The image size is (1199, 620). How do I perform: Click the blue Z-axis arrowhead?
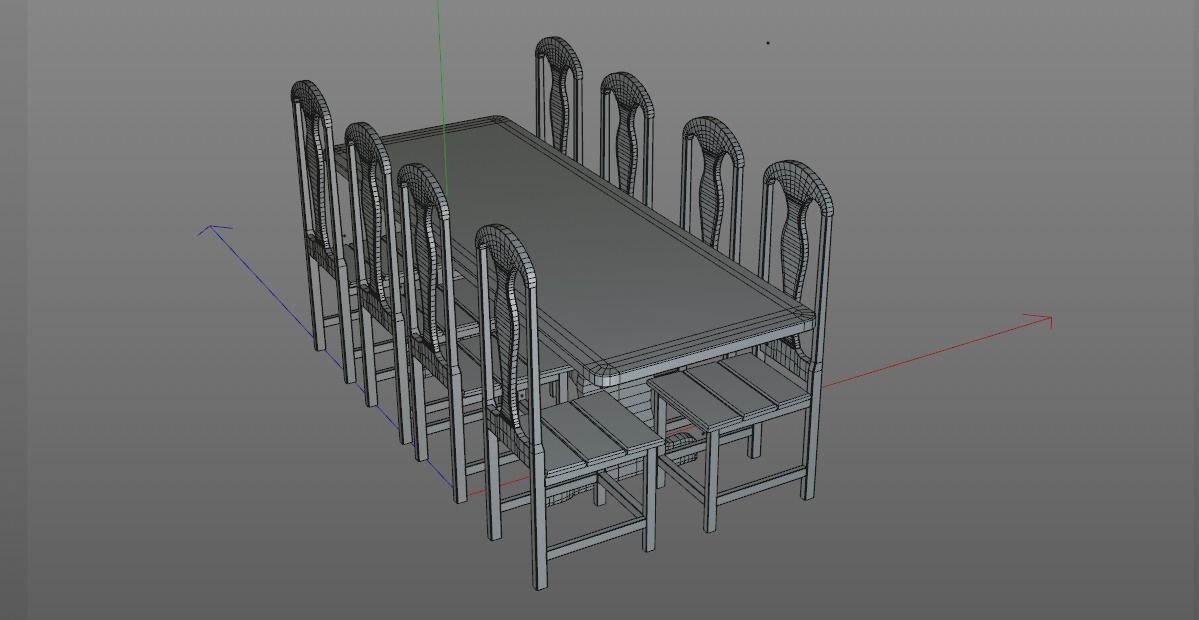[x=213, y=229]
